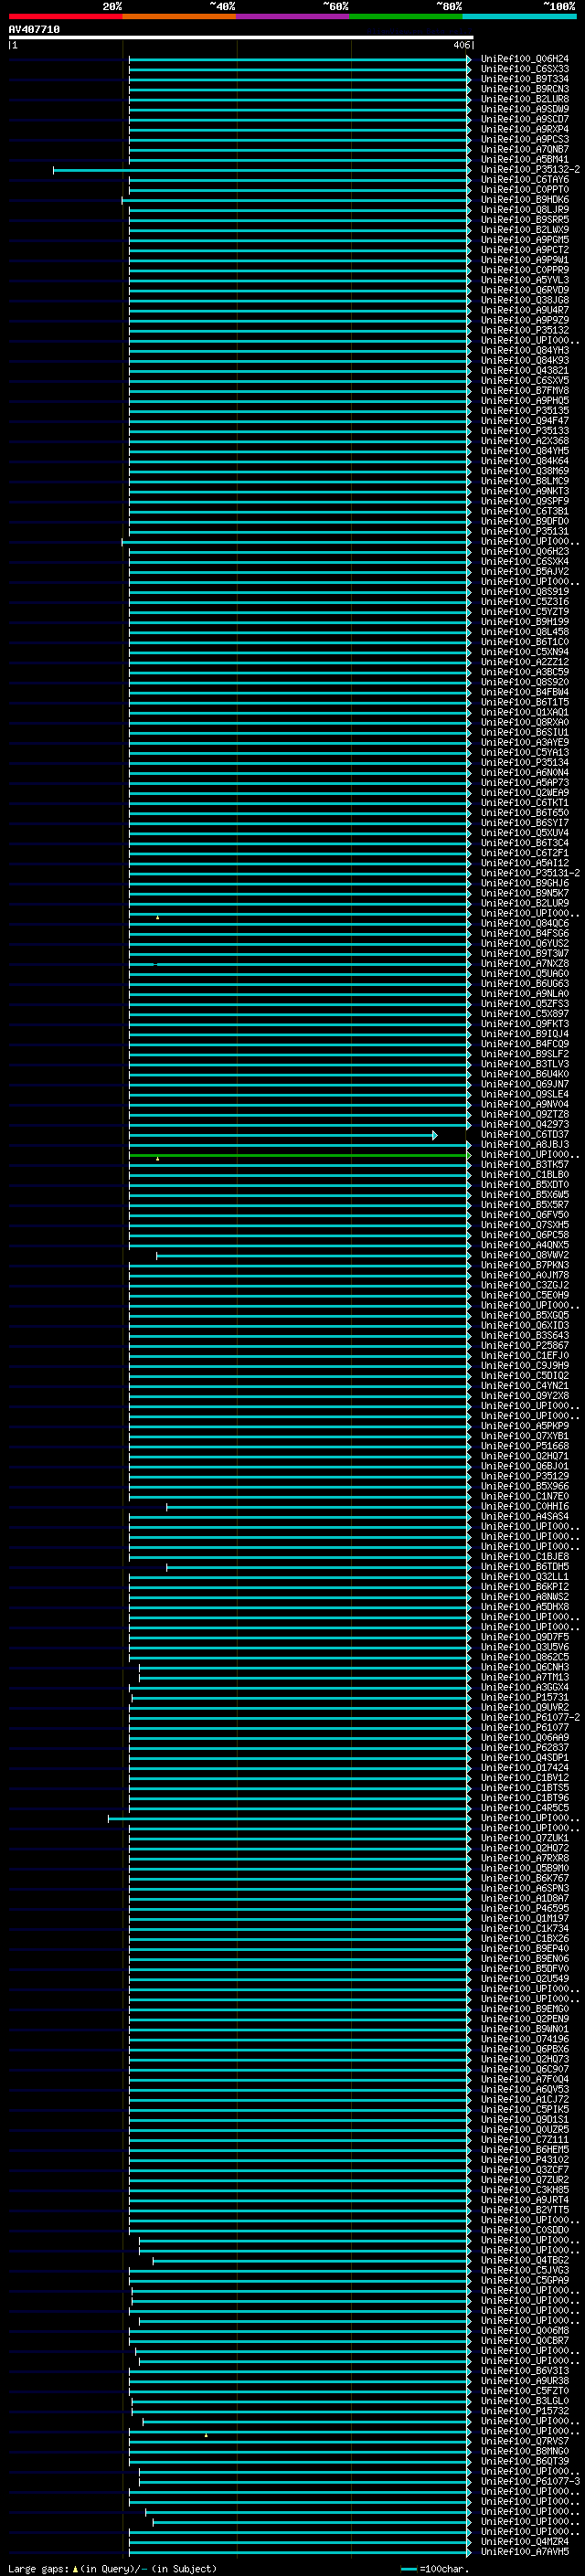Select UniRef100_Q1XAQ1 label
The height and width of the screenshot is (2576, 585).
pyautogui.click(x=524, y=713)
